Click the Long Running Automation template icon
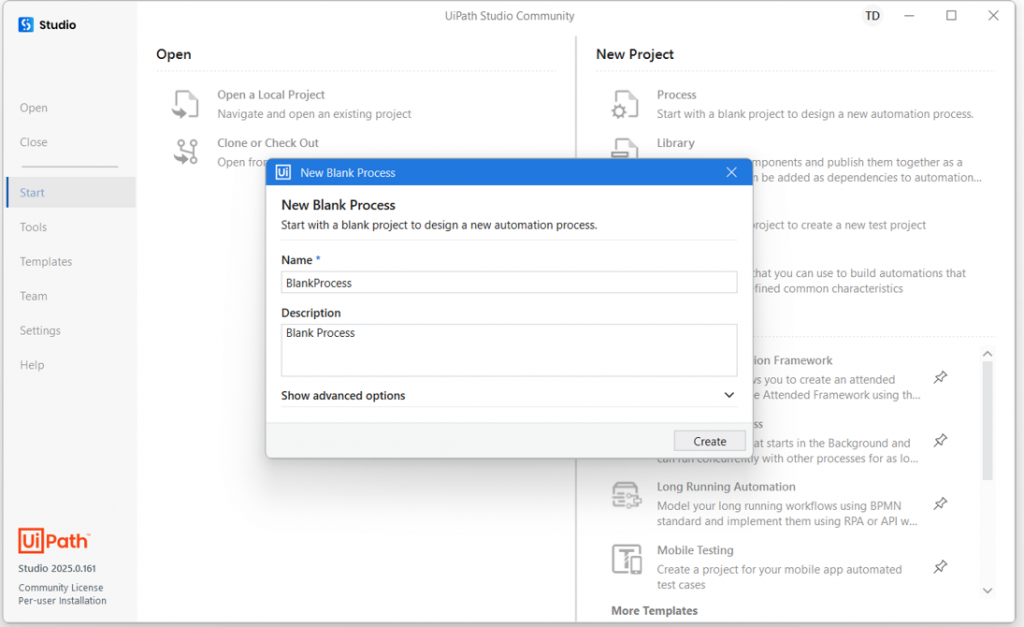 [x=626, y=496]
